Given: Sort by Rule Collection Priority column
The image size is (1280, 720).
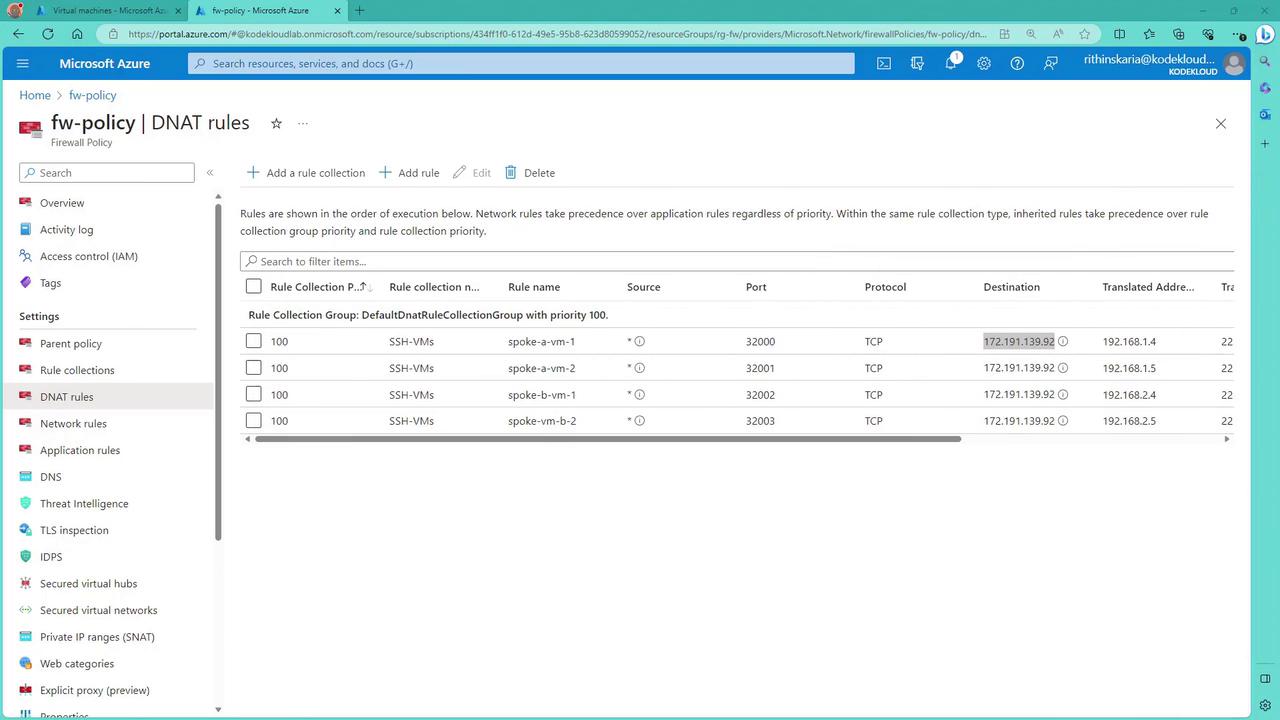Looking at the screenshot, I should point(315,287).
